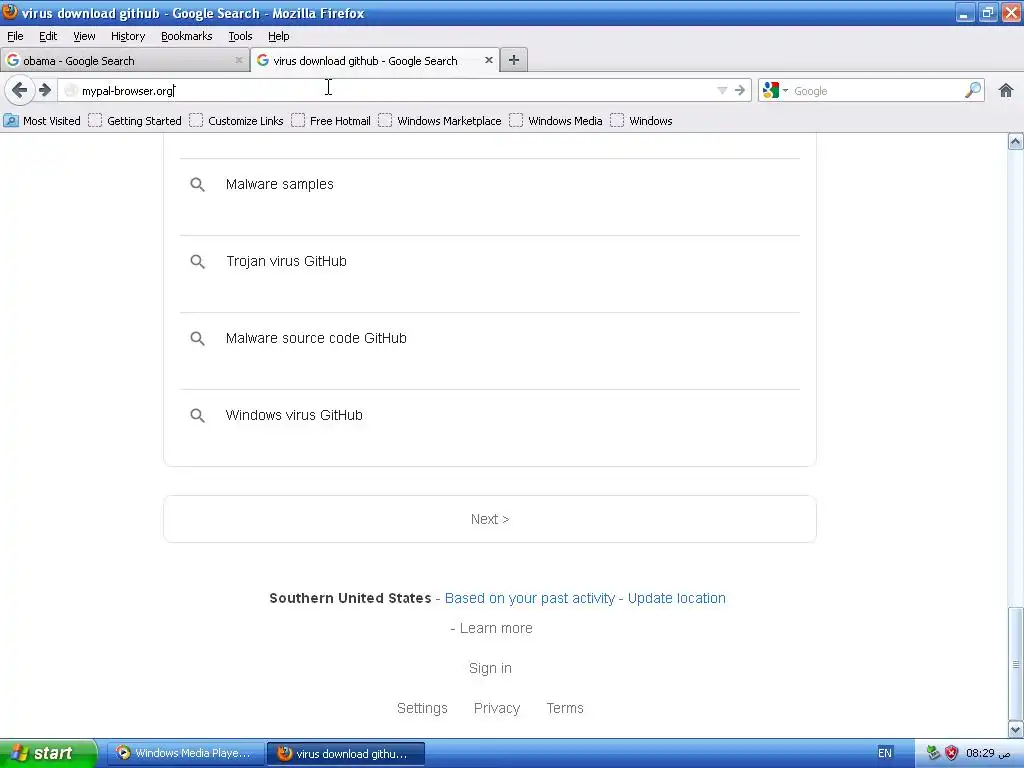1024x768 pixels.
Task: Go to the Next results page
Action: click(x=490, y=519)
